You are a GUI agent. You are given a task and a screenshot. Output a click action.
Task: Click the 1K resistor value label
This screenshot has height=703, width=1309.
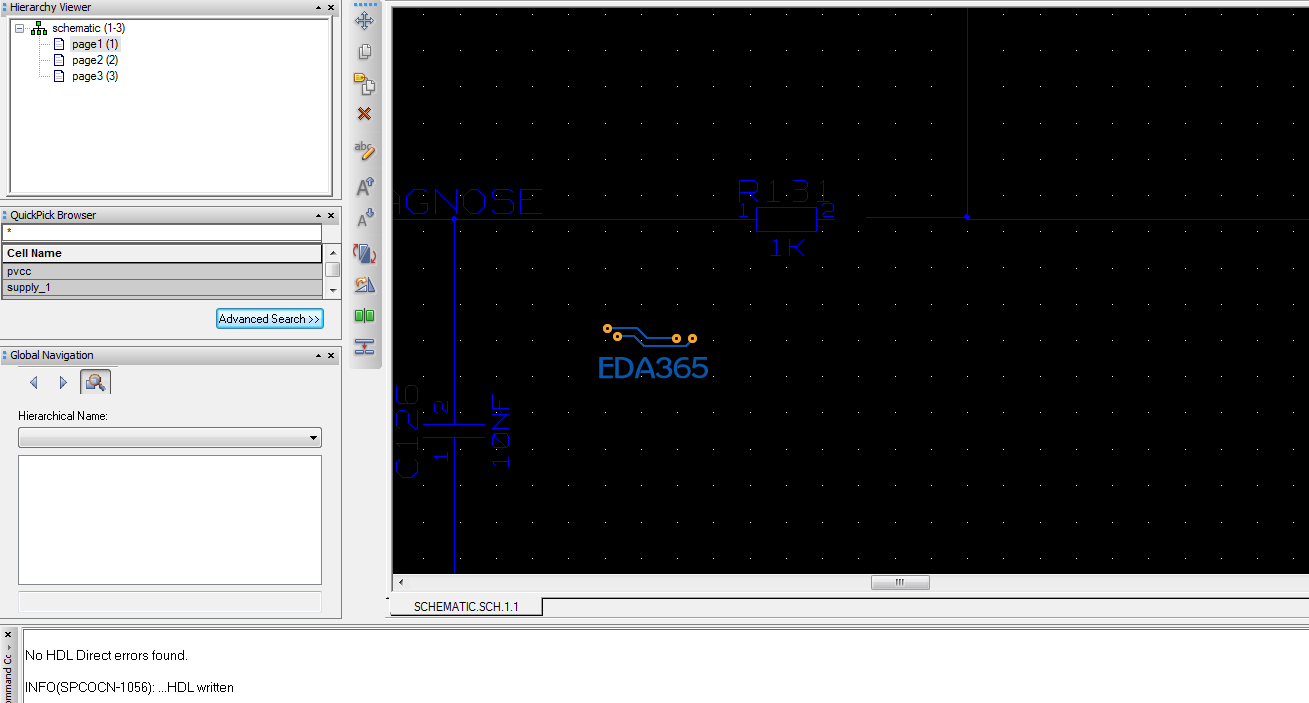coord(788,247)
